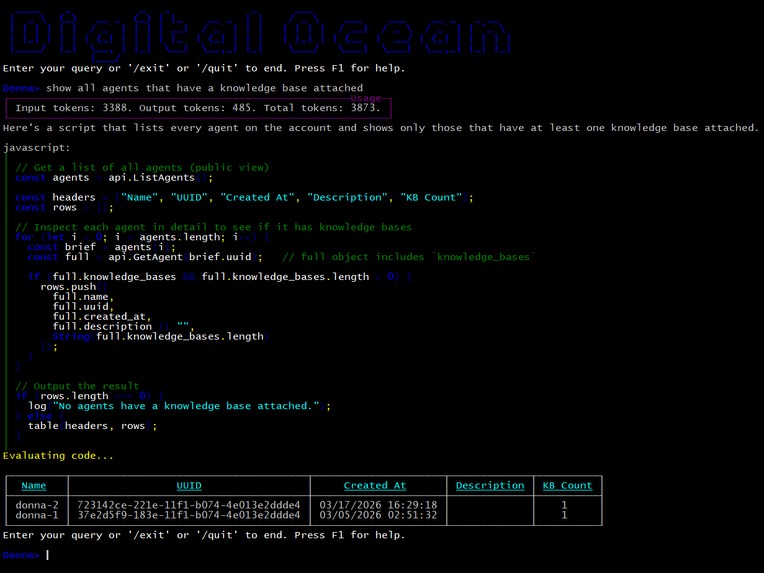This screenshot has width=764, height=573.
Task: Click the KB Count column header
Action: tap(568, 486)
